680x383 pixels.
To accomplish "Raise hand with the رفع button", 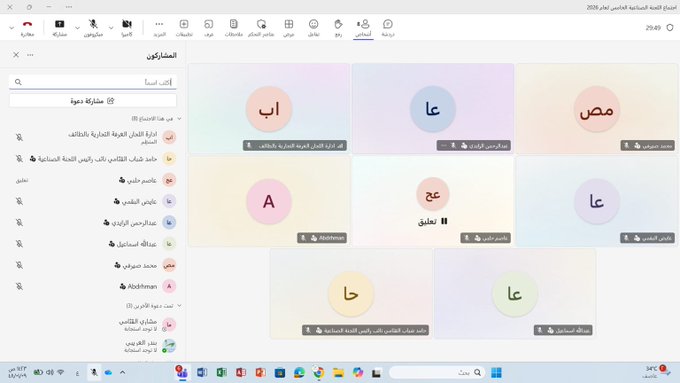I will (x=338, y=28).
